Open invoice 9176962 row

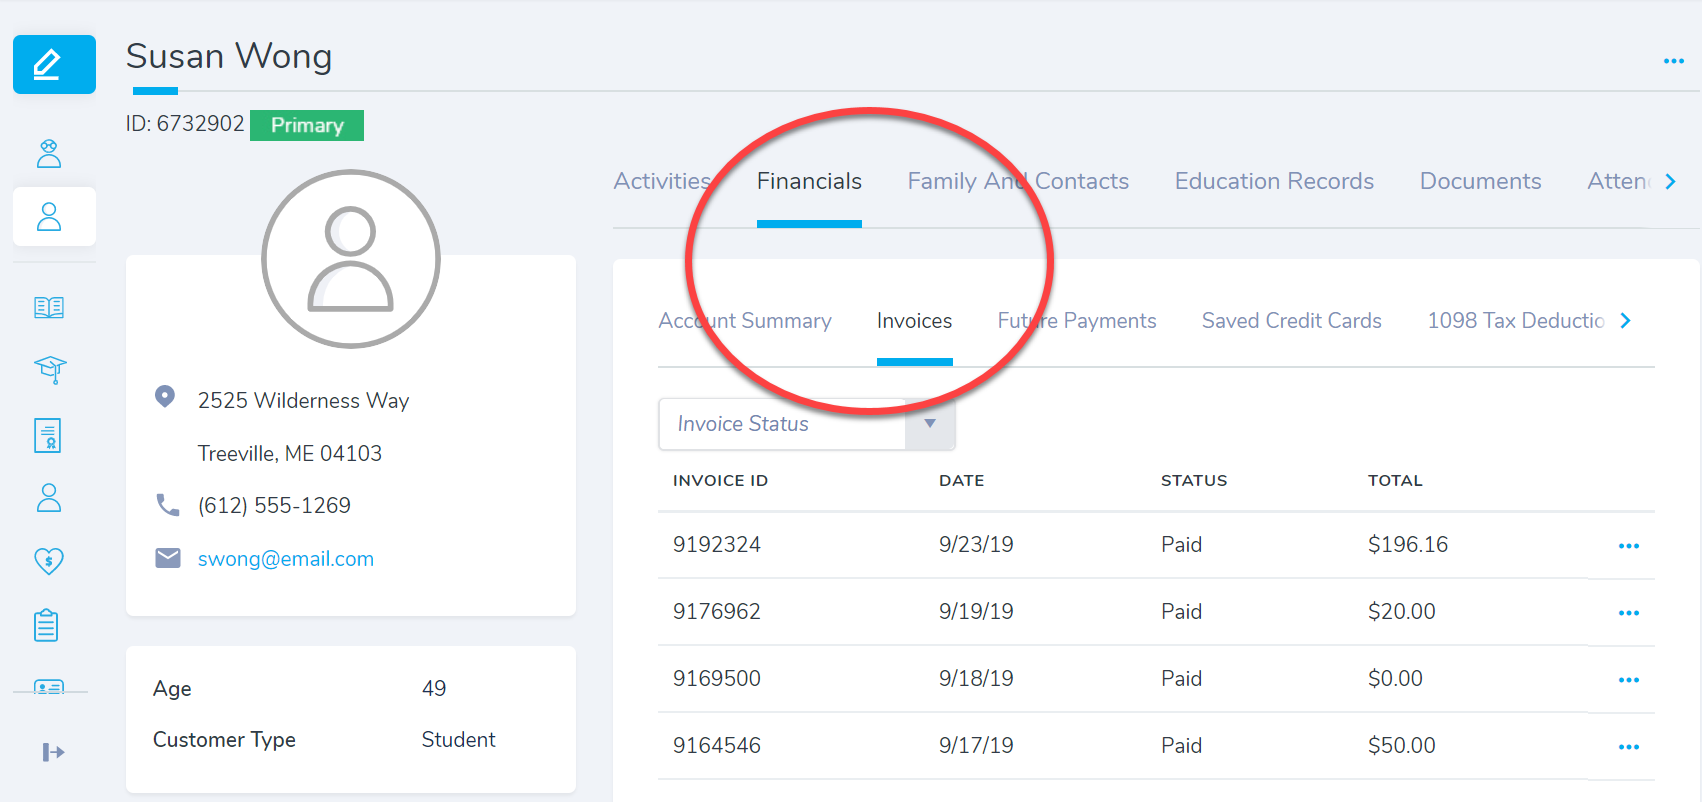coord(716,612)
